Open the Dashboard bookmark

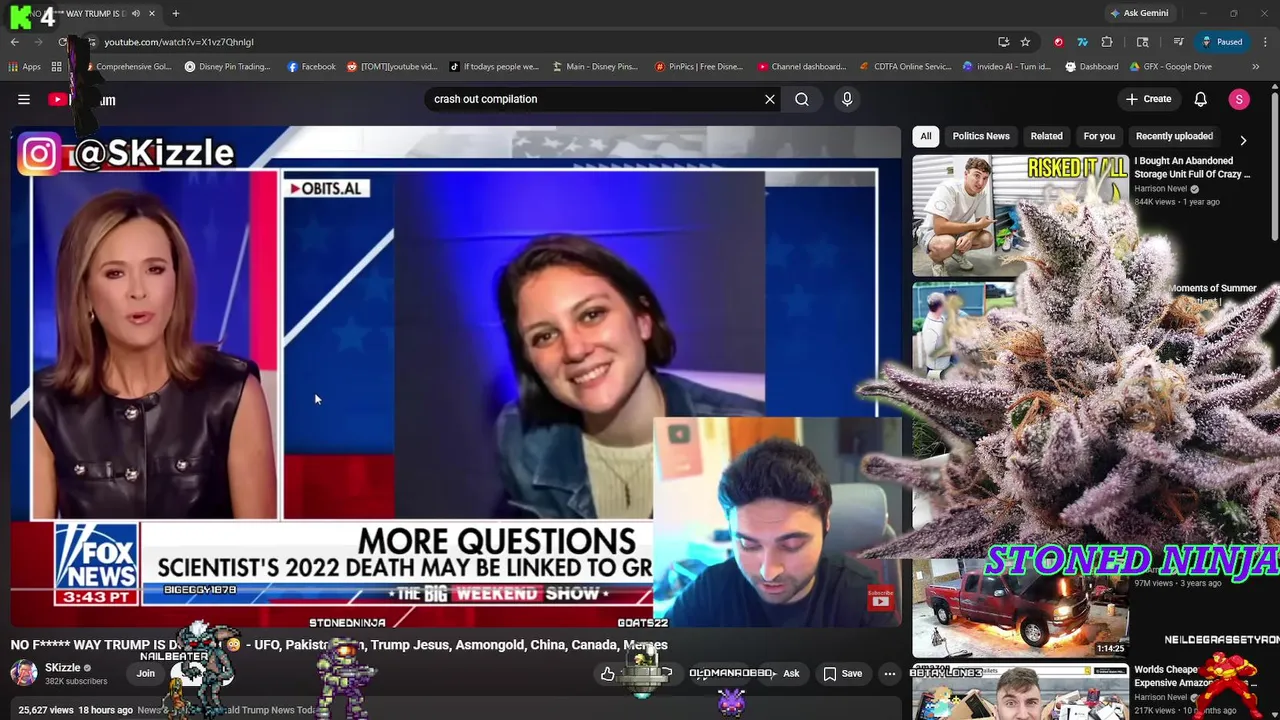click(x=1091, y=67)
